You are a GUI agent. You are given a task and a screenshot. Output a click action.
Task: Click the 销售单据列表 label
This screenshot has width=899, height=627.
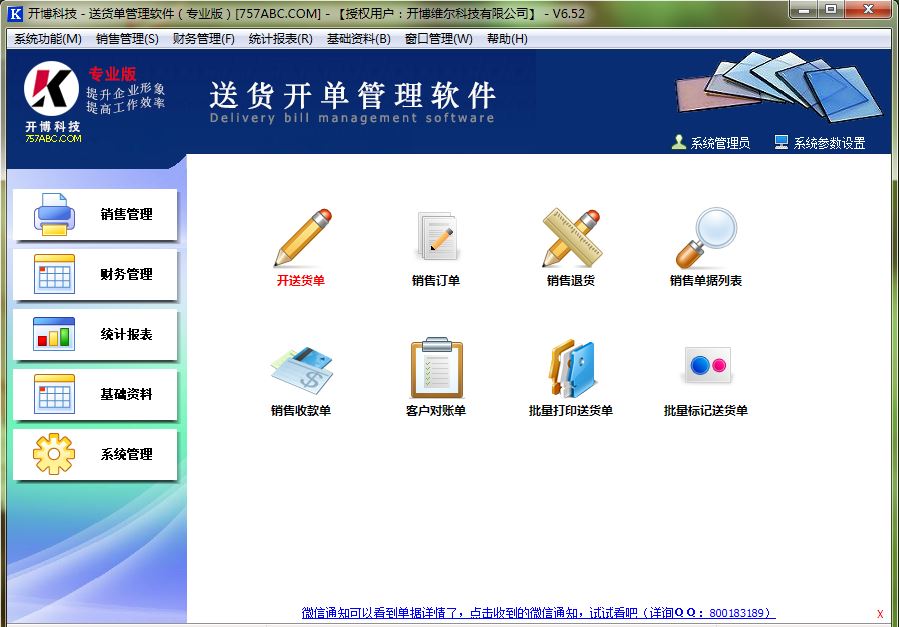(706, 280)
